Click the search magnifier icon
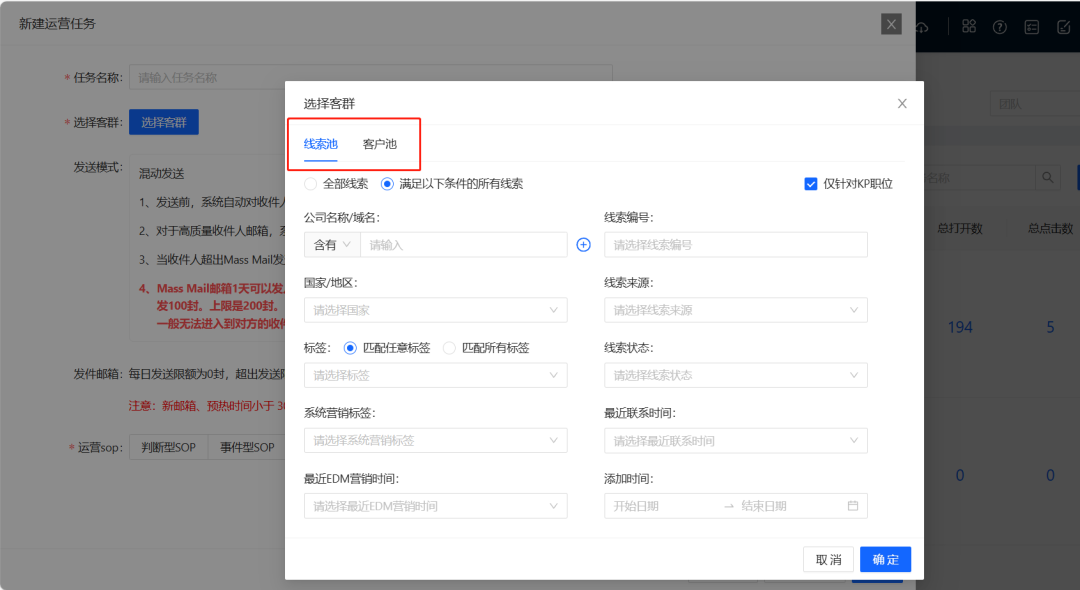 click(1047, 177)
